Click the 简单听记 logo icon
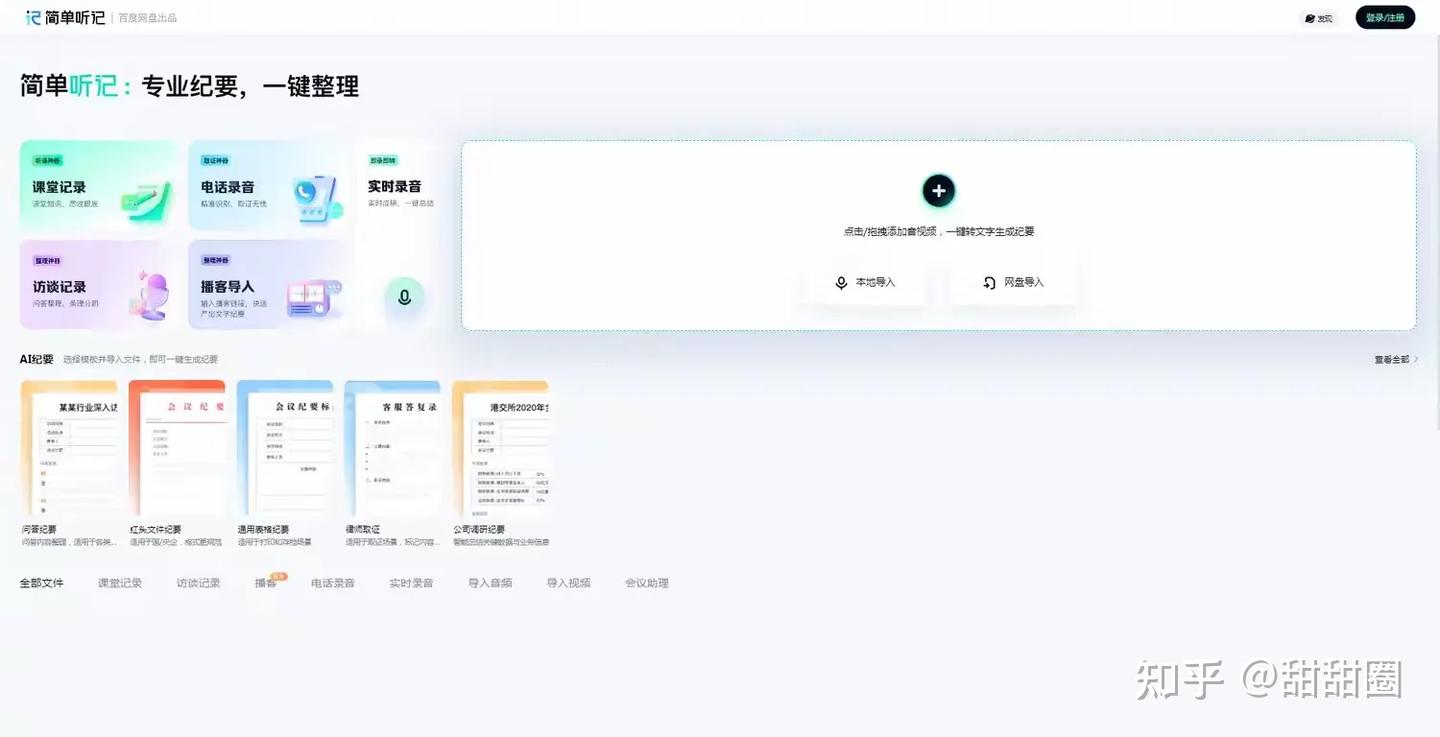Screen dimensions: 1440x737 click(33, 17)
